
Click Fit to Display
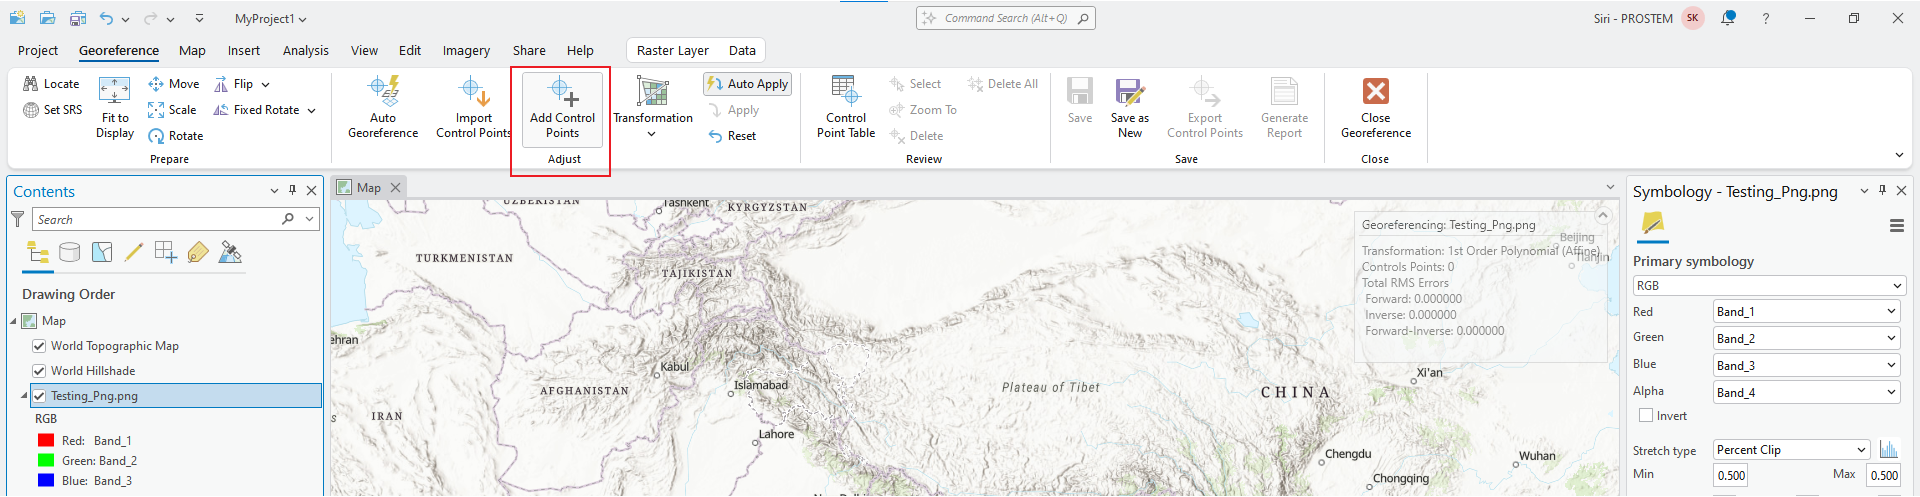pos(115,108)
